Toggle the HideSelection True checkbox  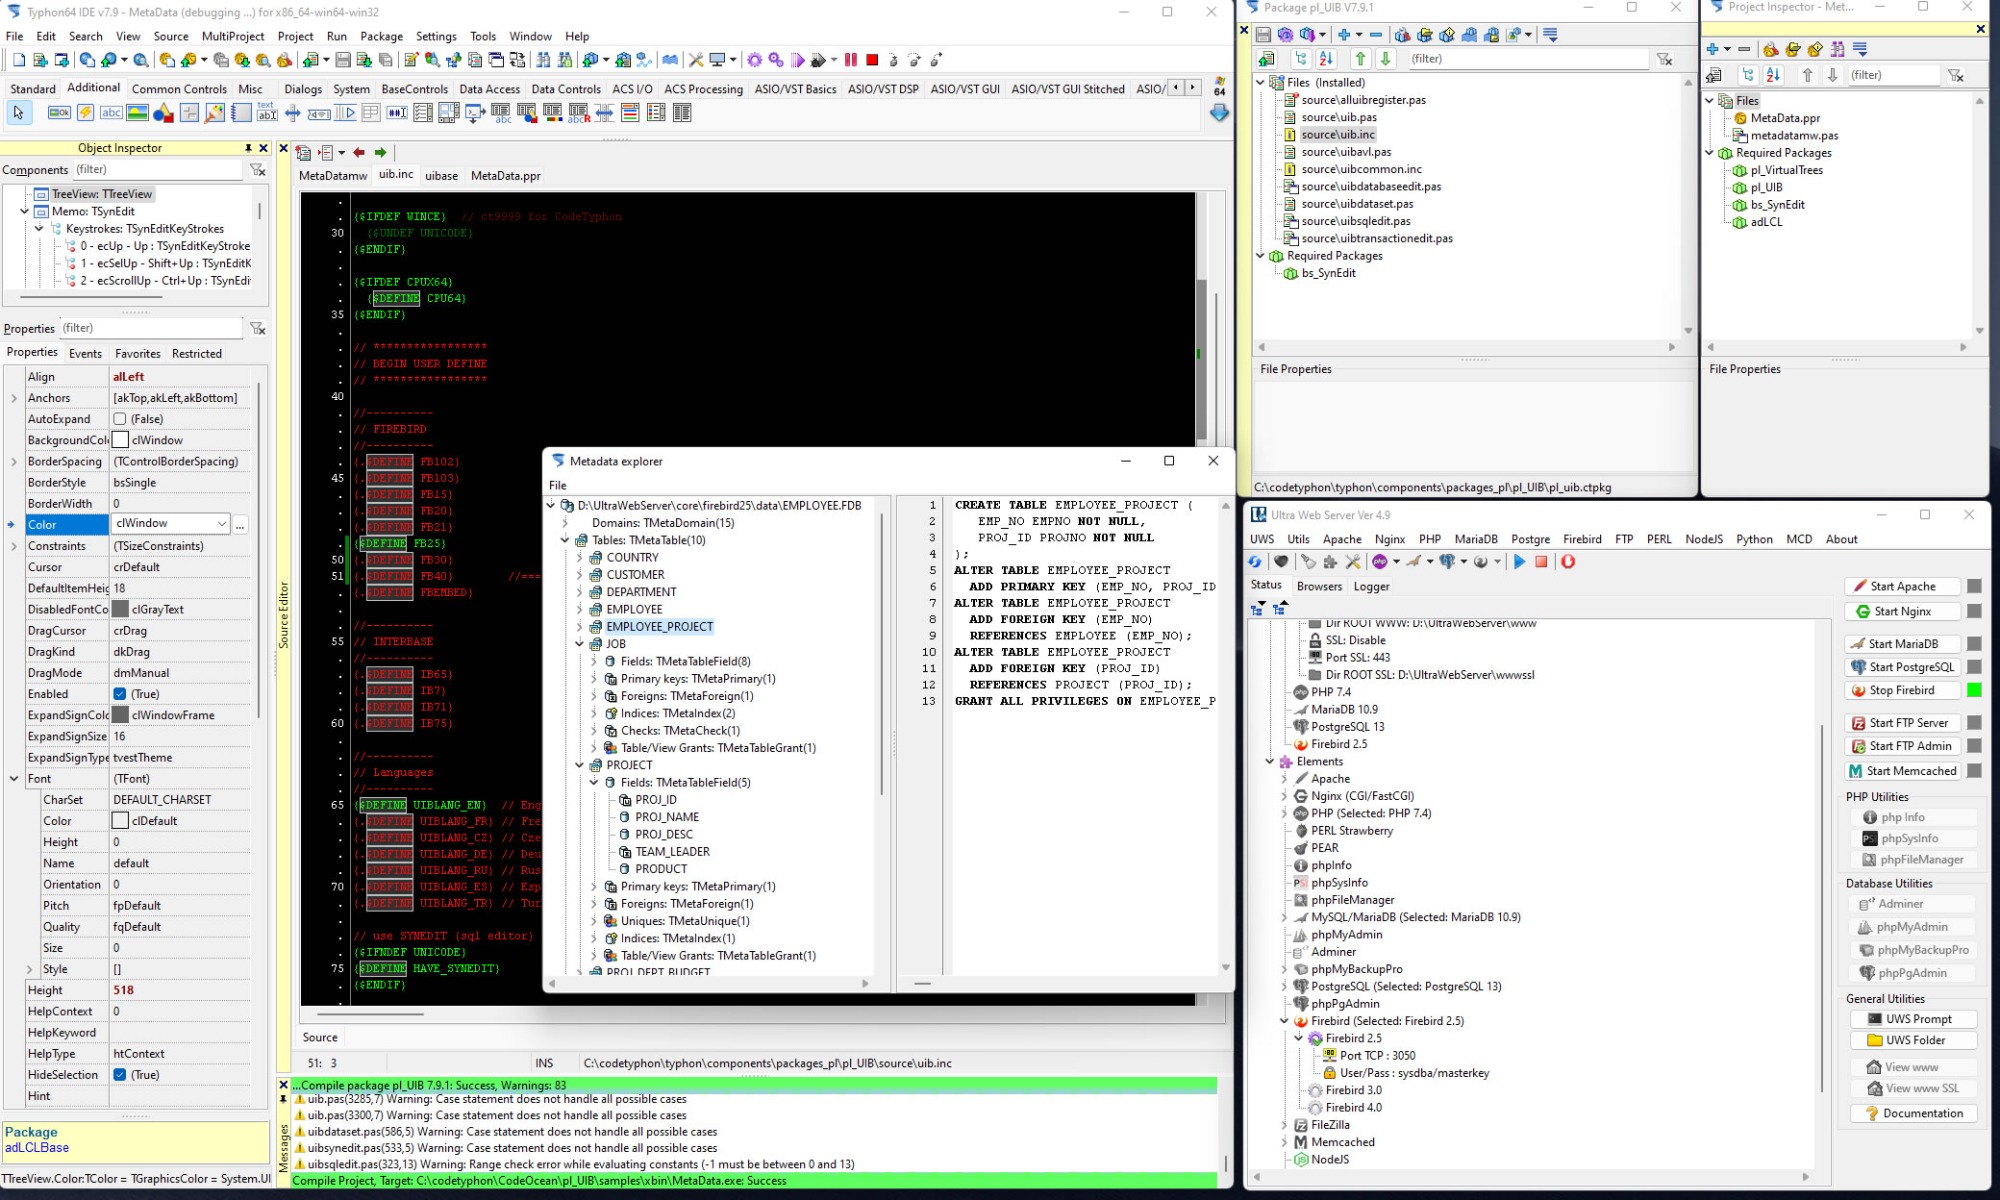[x=120, y=1075]
